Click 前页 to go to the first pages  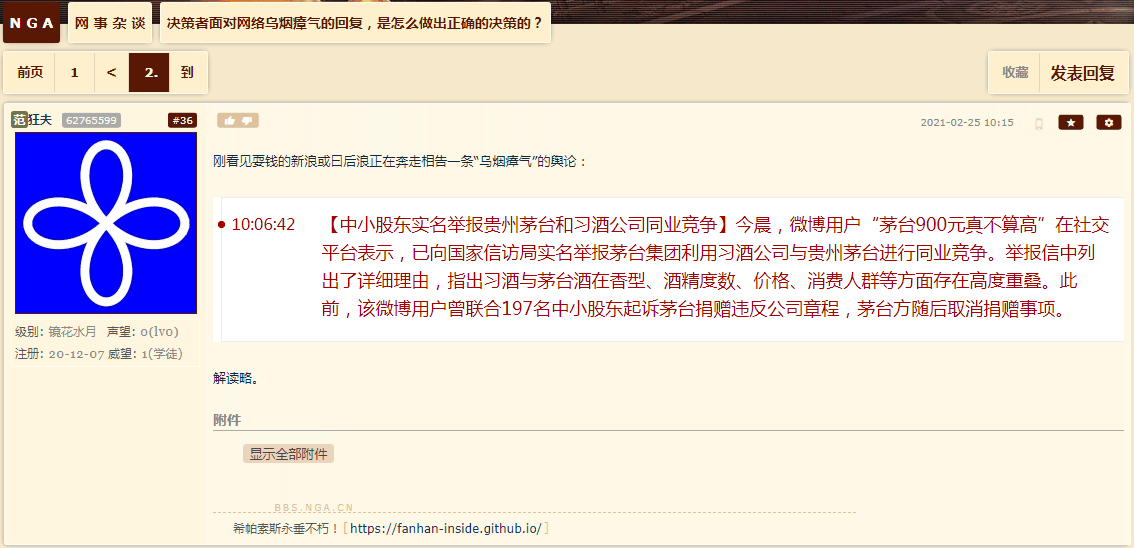click(30, 72)
